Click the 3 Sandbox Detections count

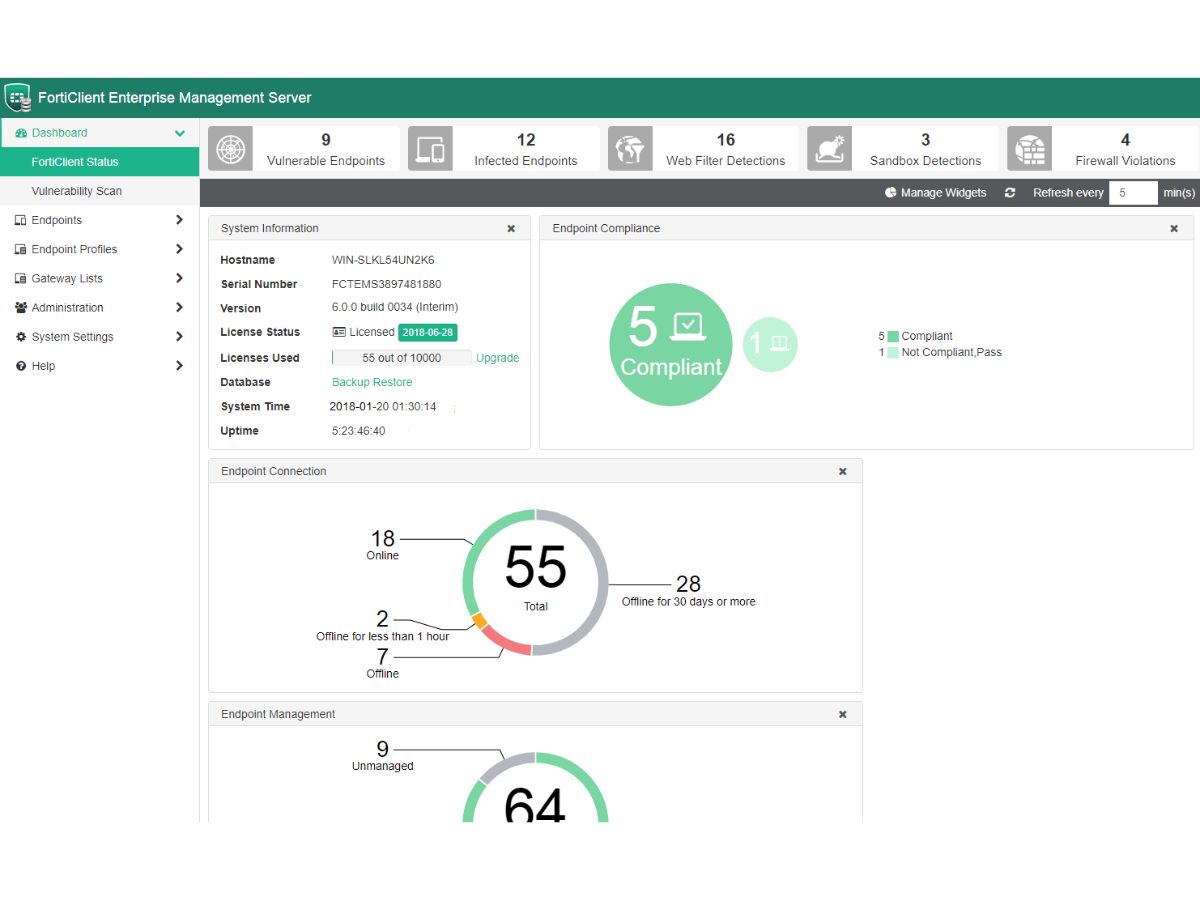pyautogui.click(x=926, y=140)
